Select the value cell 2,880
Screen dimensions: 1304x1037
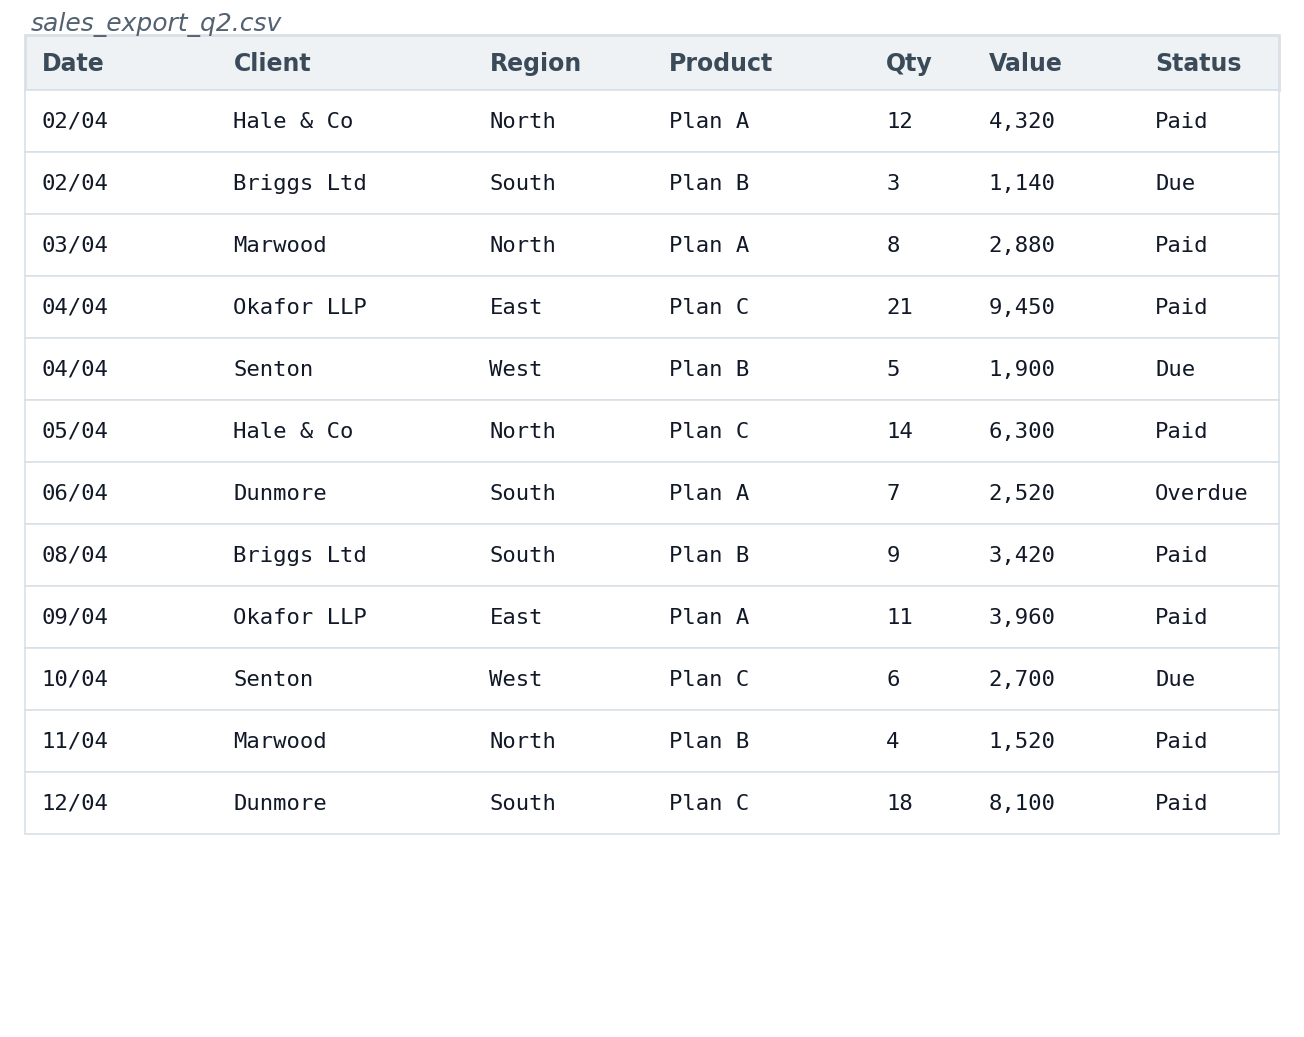pos(1021,246)
